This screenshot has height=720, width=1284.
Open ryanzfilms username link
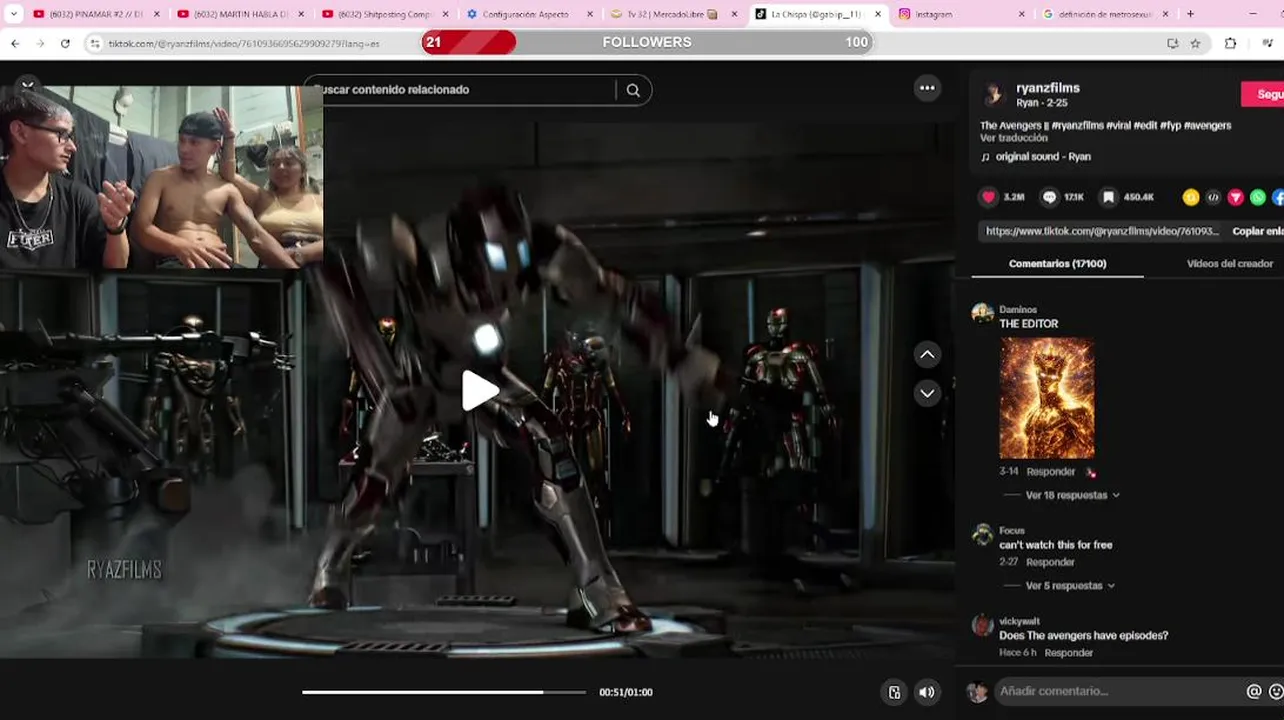[1047, 88]
